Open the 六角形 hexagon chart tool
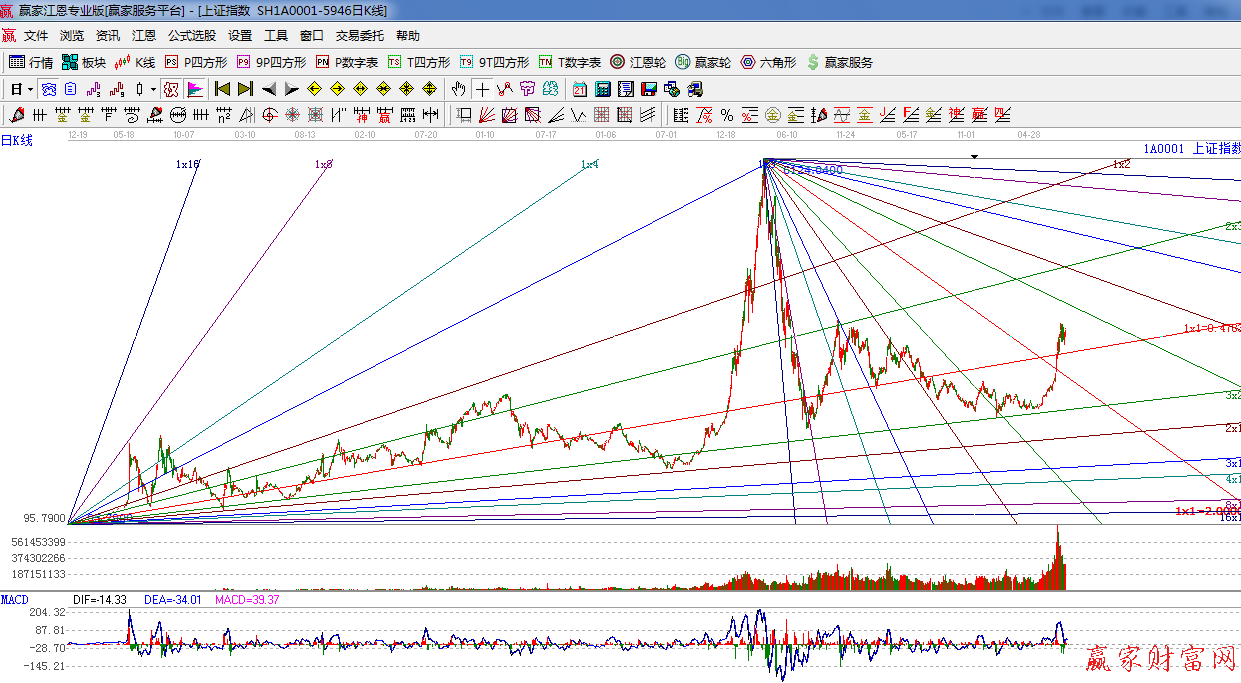This screenshot has width=1241, height=683. click(x=768, y=62)
